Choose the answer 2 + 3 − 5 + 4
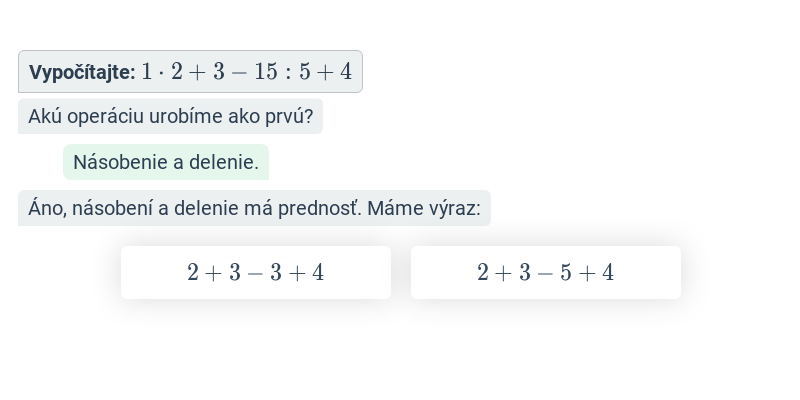Viewport: 800px width, 400px height. (545, 272)
